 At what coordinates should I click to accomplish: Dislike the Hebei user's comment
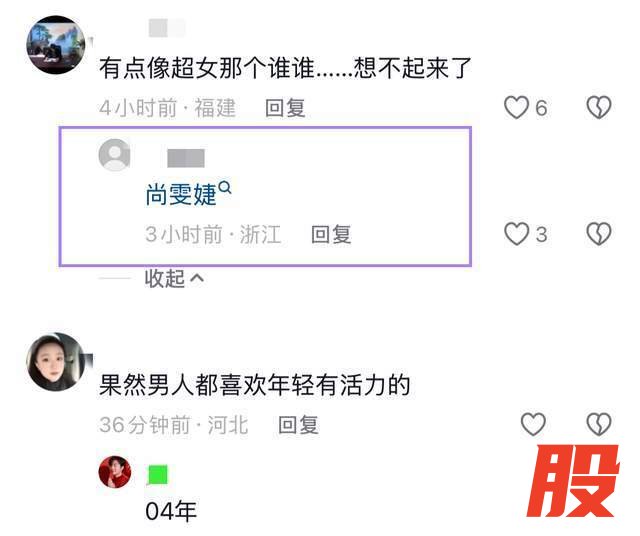599,424
